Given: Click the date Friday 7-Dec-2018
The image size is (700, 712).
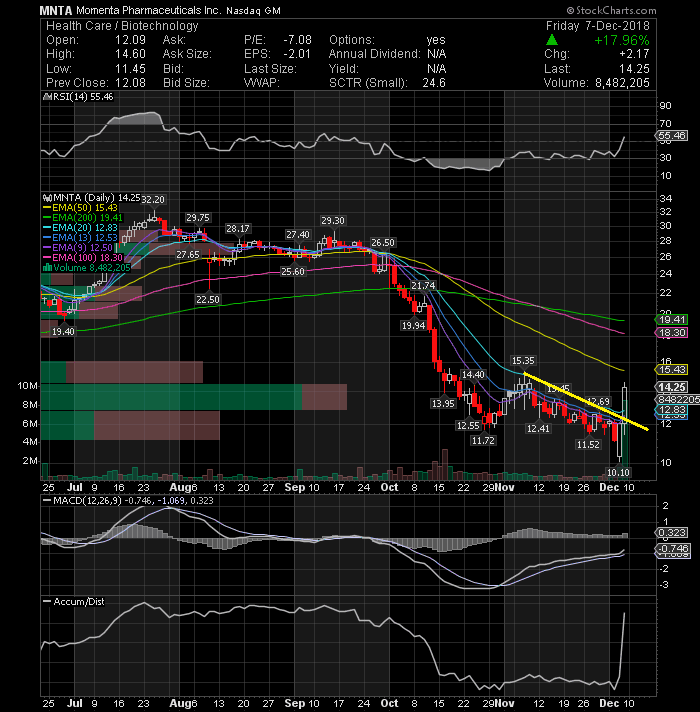Looking at the screenshot, I should pos(597,26).
